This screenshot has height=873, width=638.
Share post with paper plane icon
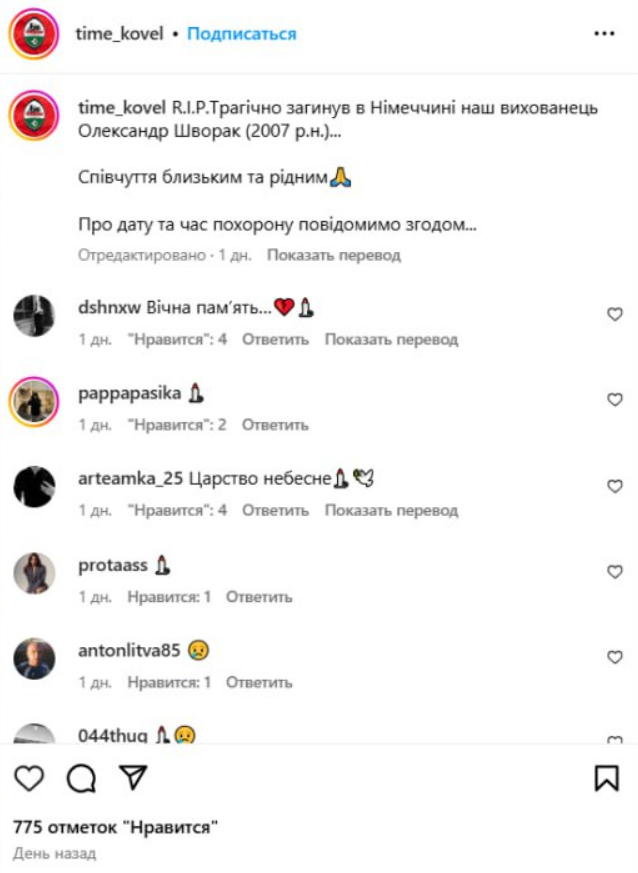[x=133, y=777]
